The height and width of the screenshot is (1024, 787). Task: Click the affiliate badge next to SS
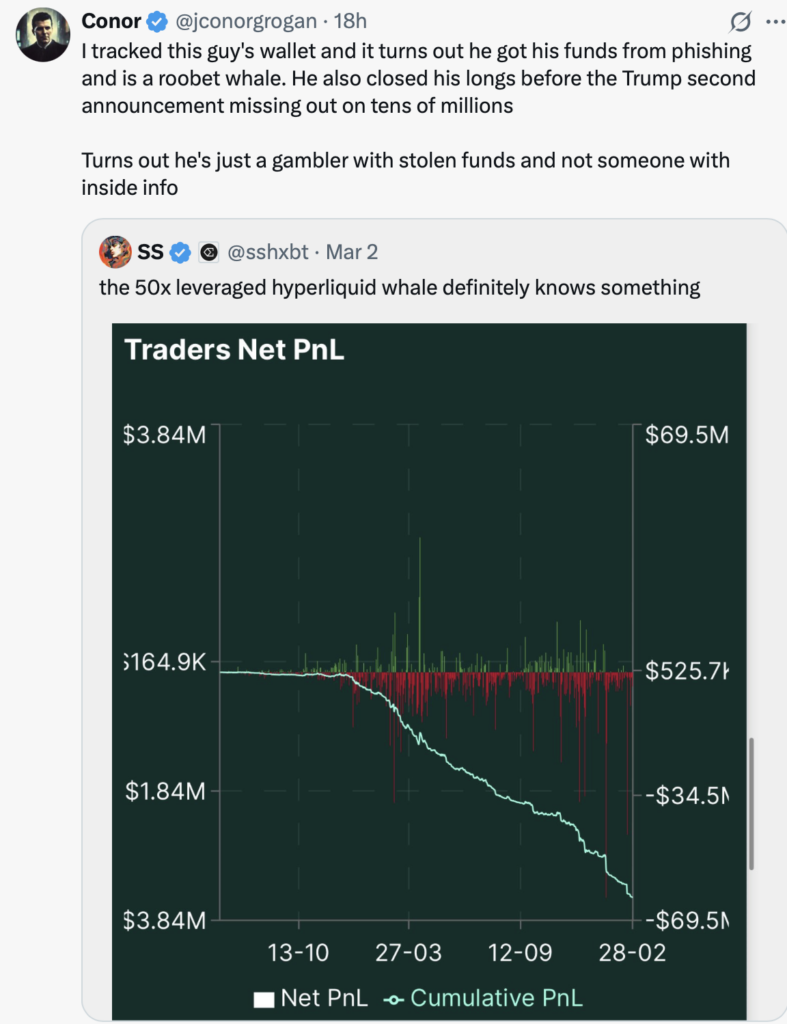[x=209, y=253]
